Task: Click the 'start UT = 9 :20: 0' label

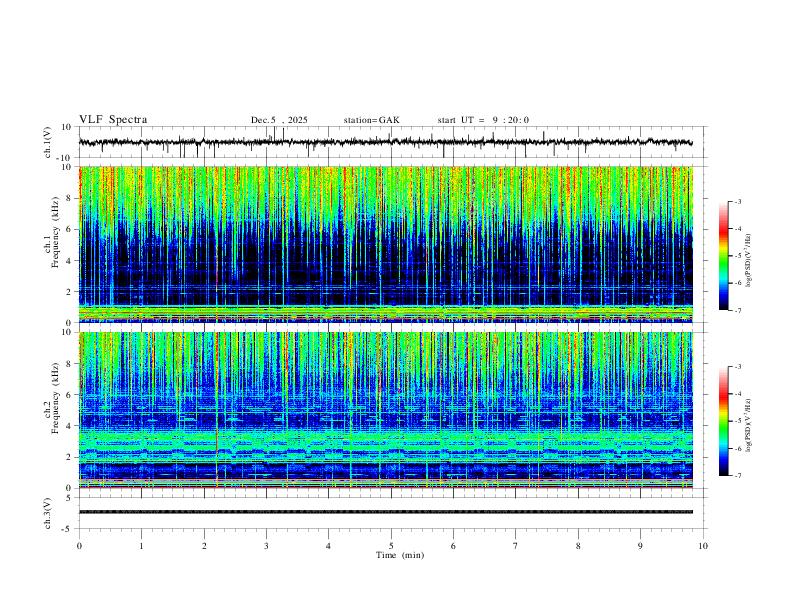Action: 483,120
